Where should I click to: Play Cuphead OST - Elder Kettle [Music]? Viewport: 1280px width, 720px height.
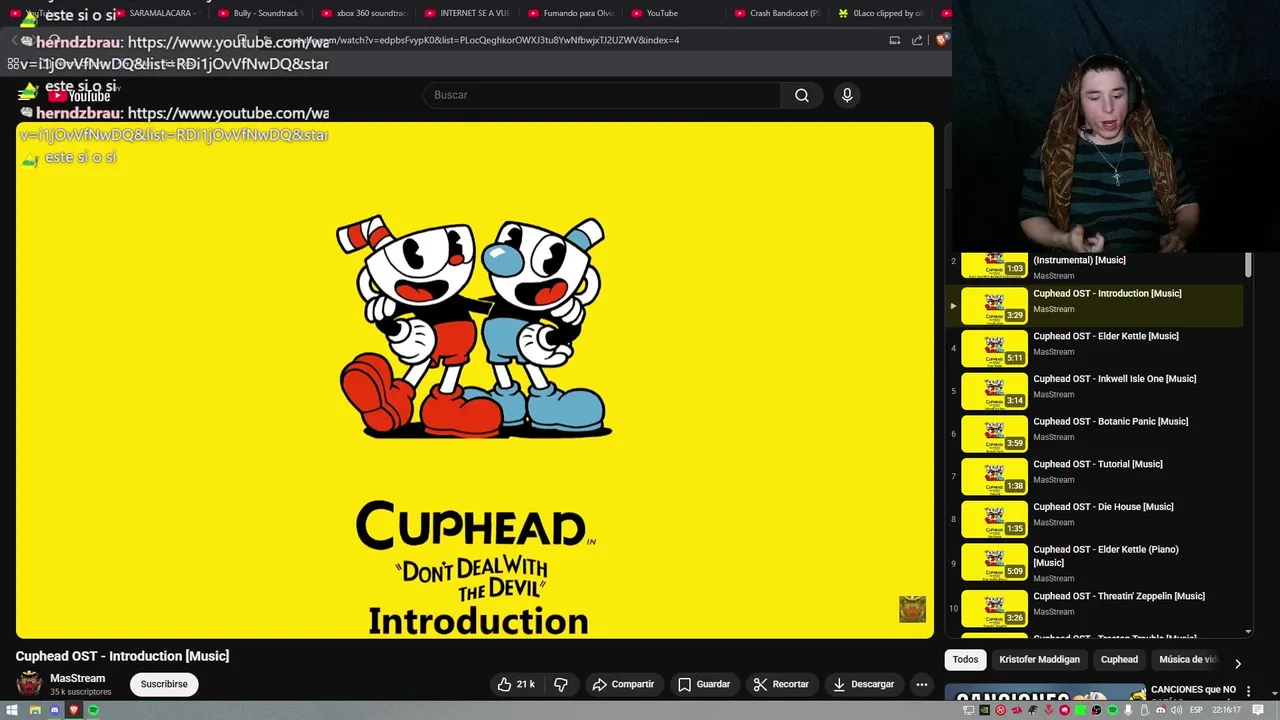[x=1095, y=348]
